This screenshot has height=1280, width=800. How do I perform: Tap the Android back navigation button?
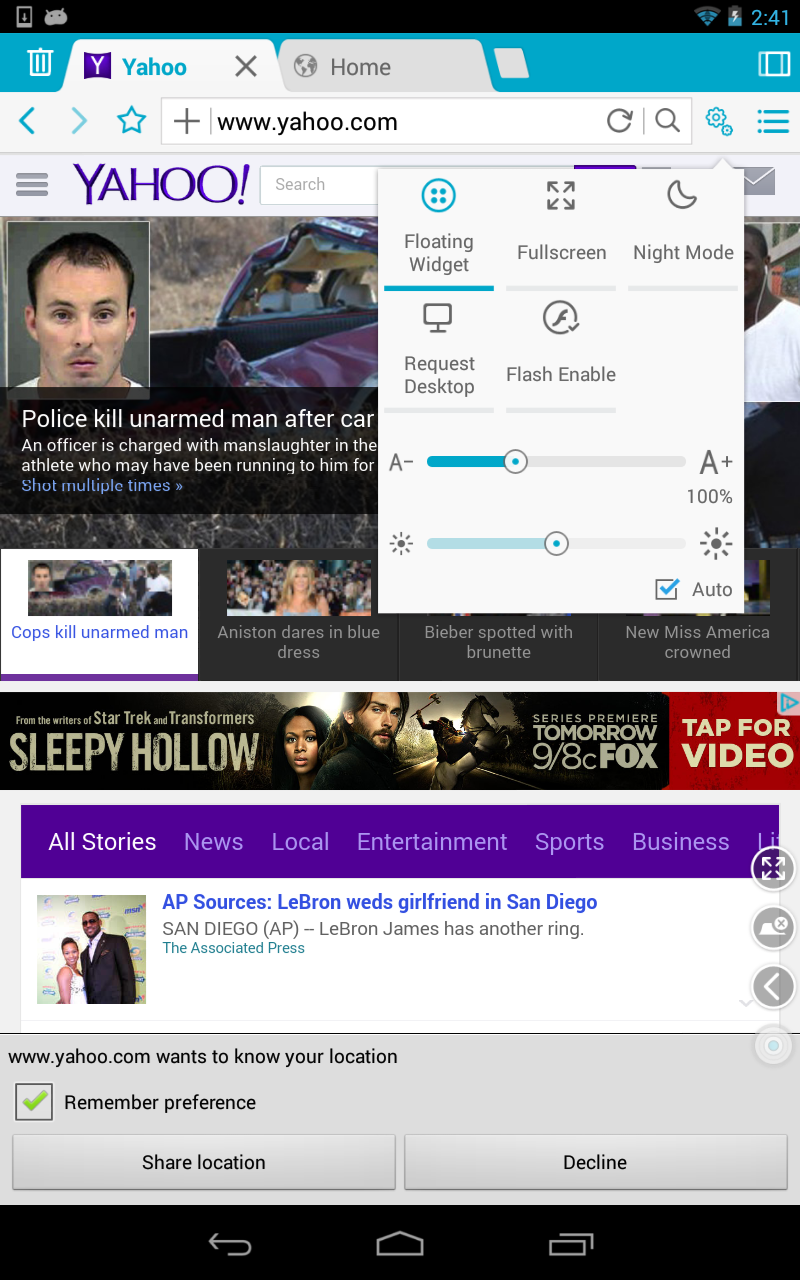coord(229,1243)
